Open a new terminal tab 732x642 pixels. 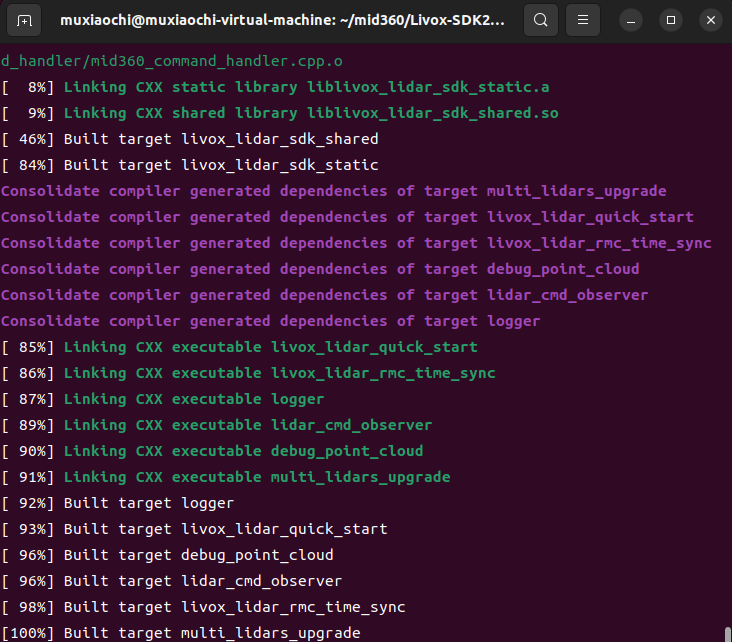[24, 20]
